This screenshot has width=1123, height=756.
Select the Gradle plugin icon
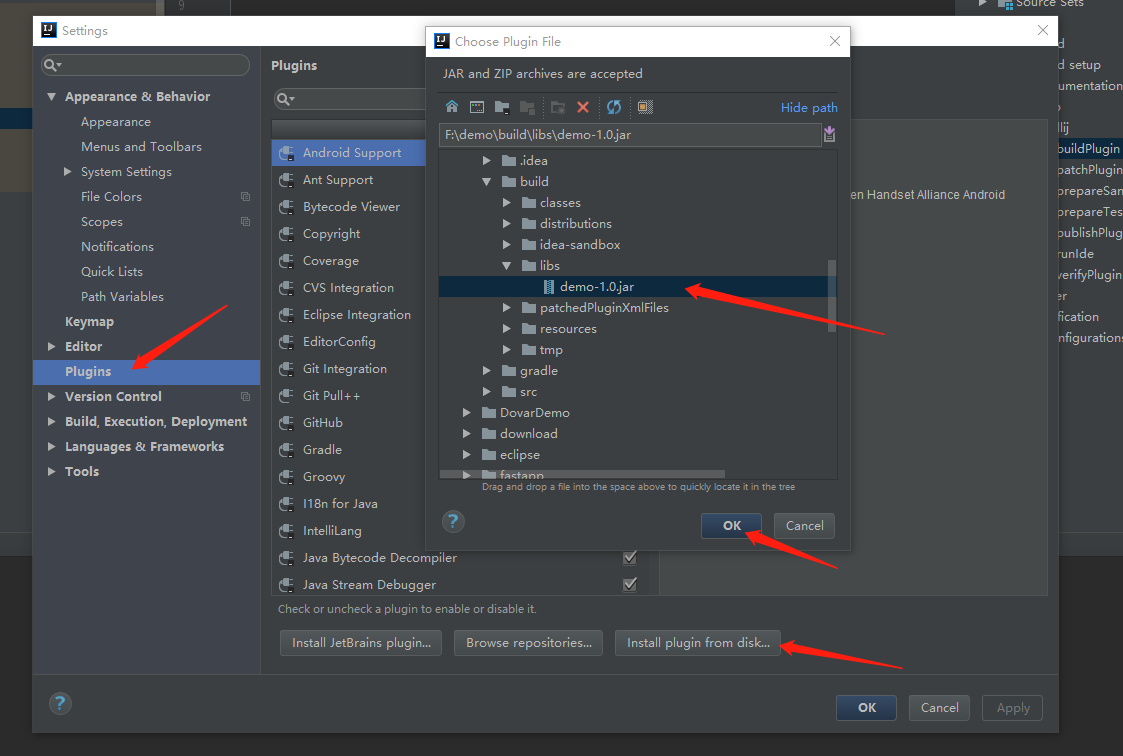286,450
